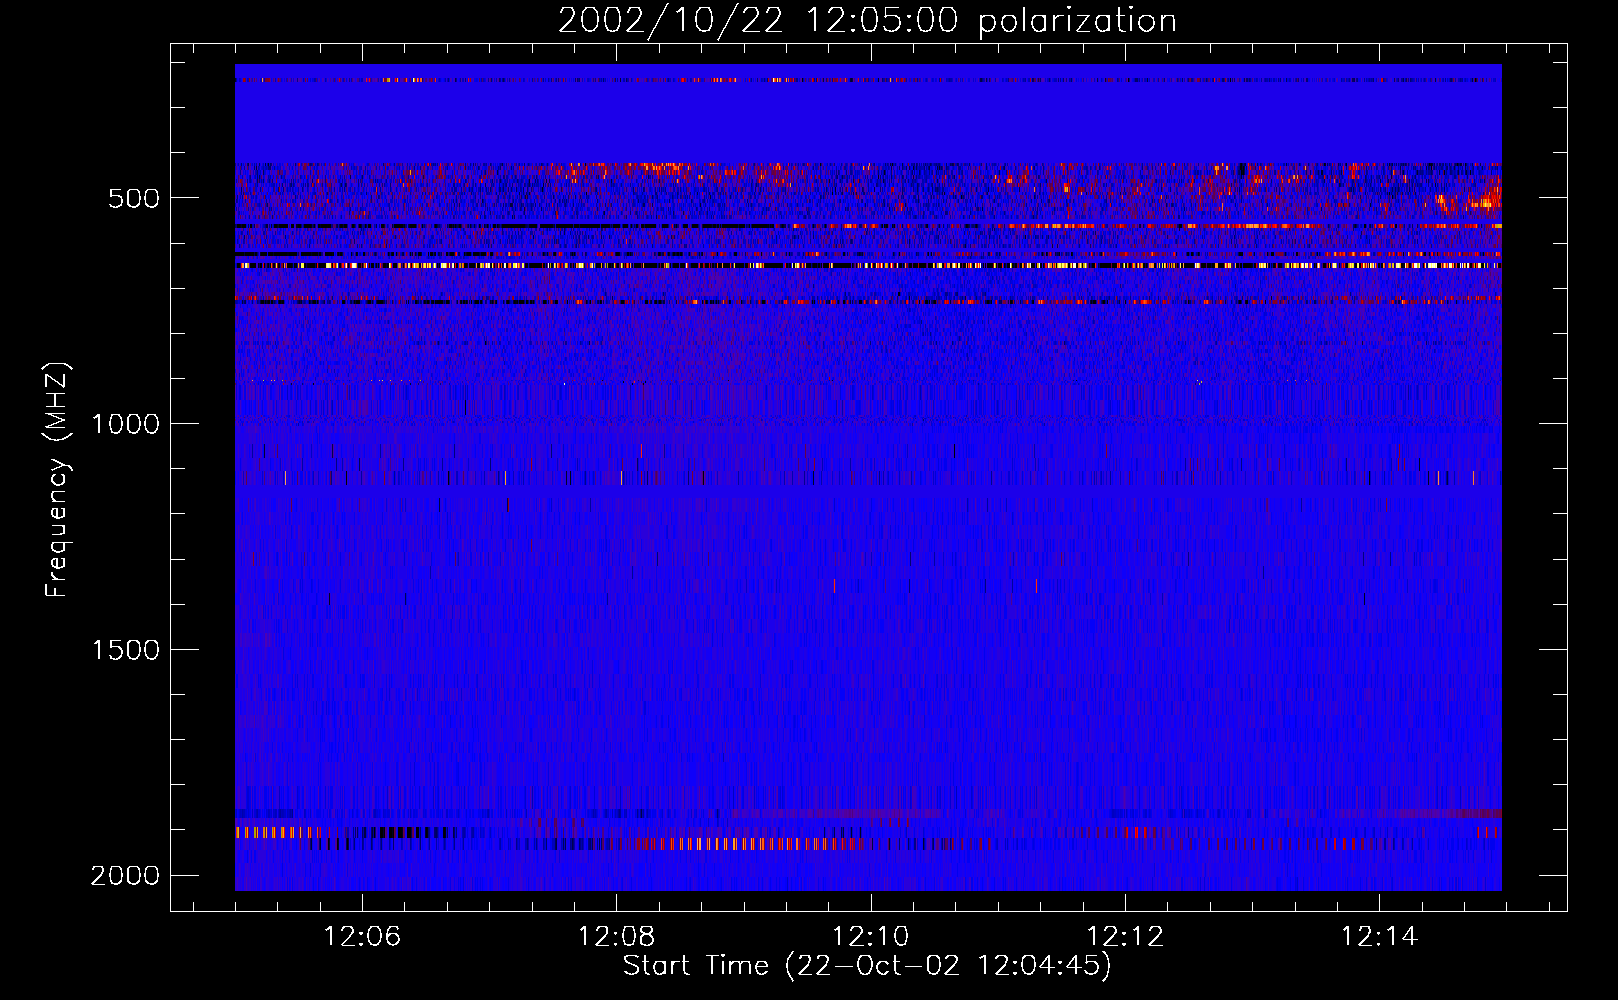Click the plot title '2002/10/22 12:05:00 polarization'
The width and height of the screenshot is (1618, 1000).
pyautogui.click(x=867, y=21)
